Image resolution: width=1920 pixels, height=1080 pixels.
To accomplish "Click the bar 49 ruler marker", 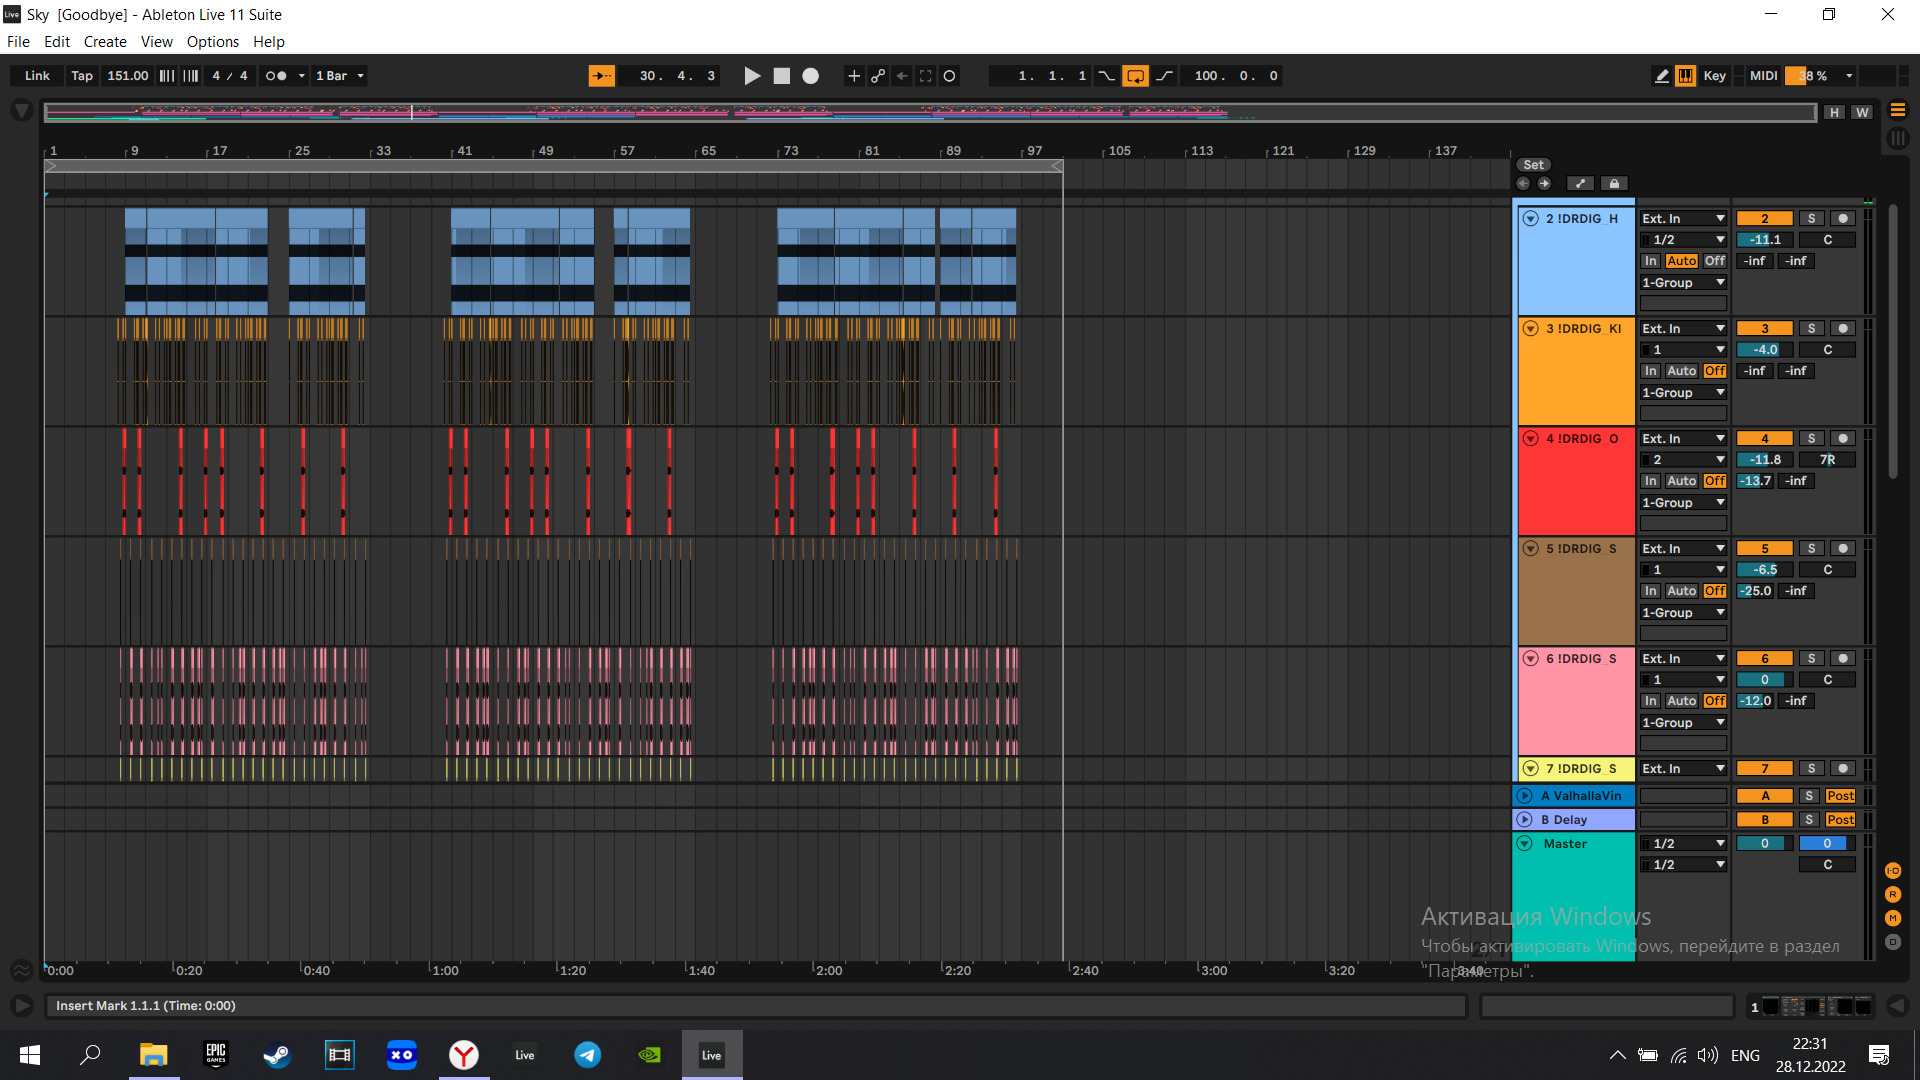I will click(545, 151).
